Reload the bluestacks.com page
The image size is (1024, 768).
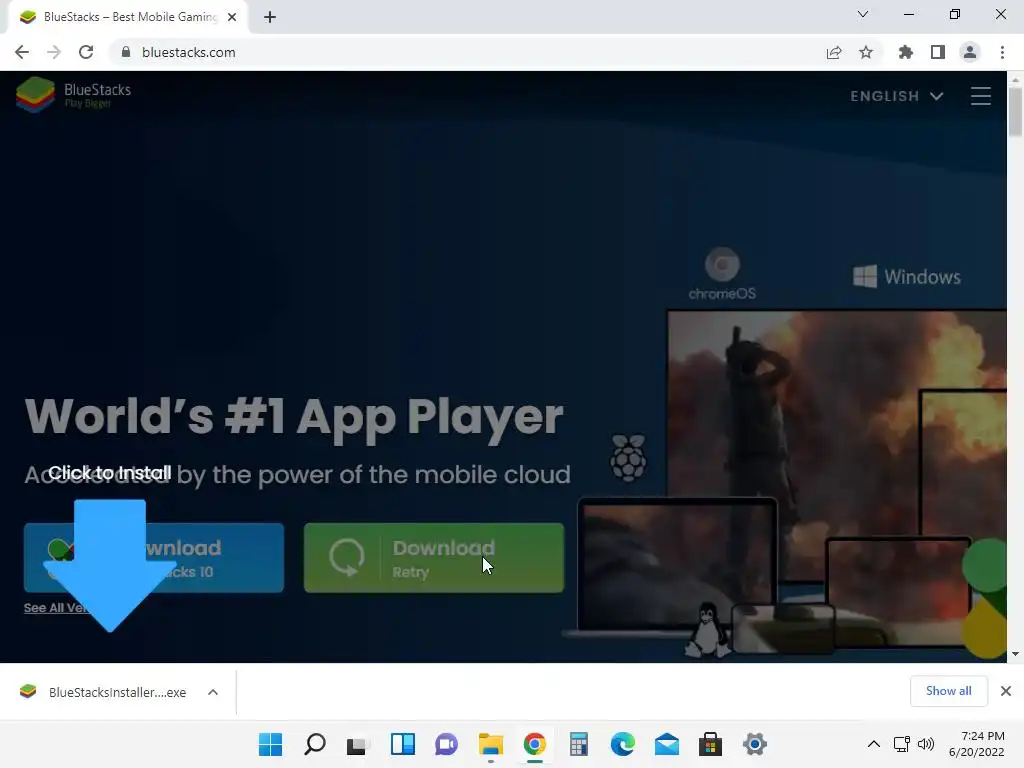[86, 52]
